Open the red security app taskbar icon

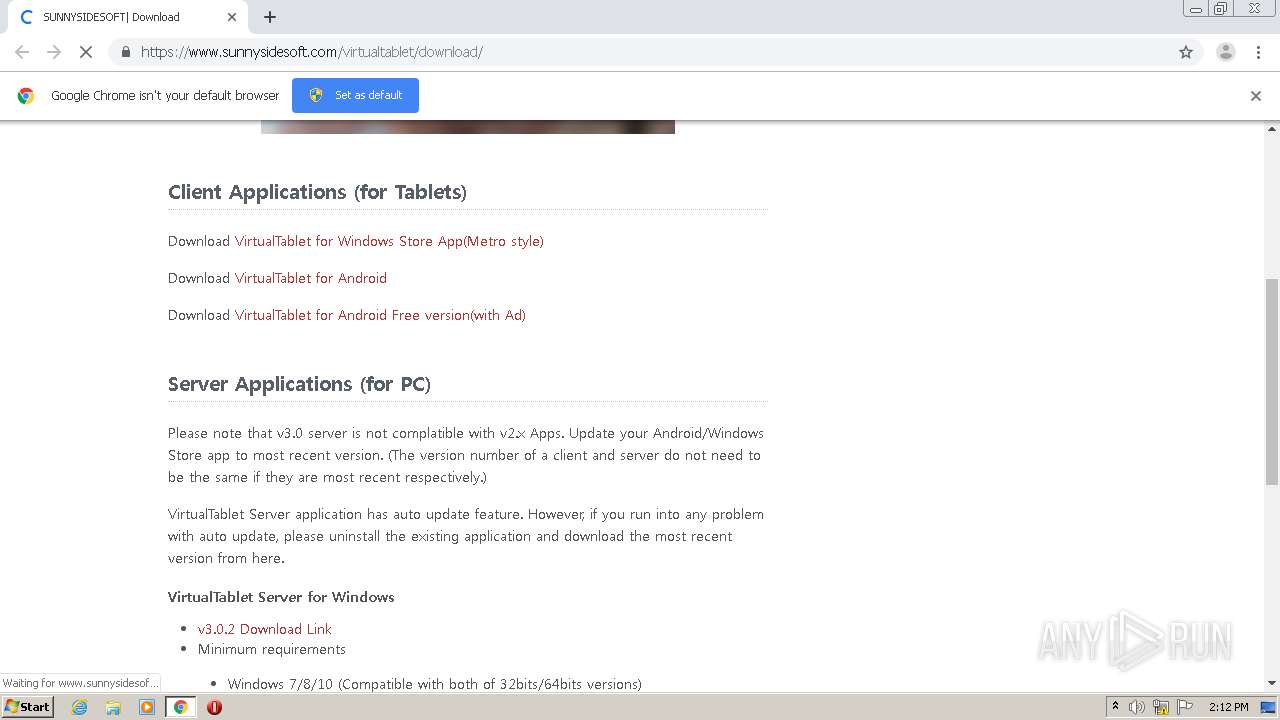(x=214, y=707)
